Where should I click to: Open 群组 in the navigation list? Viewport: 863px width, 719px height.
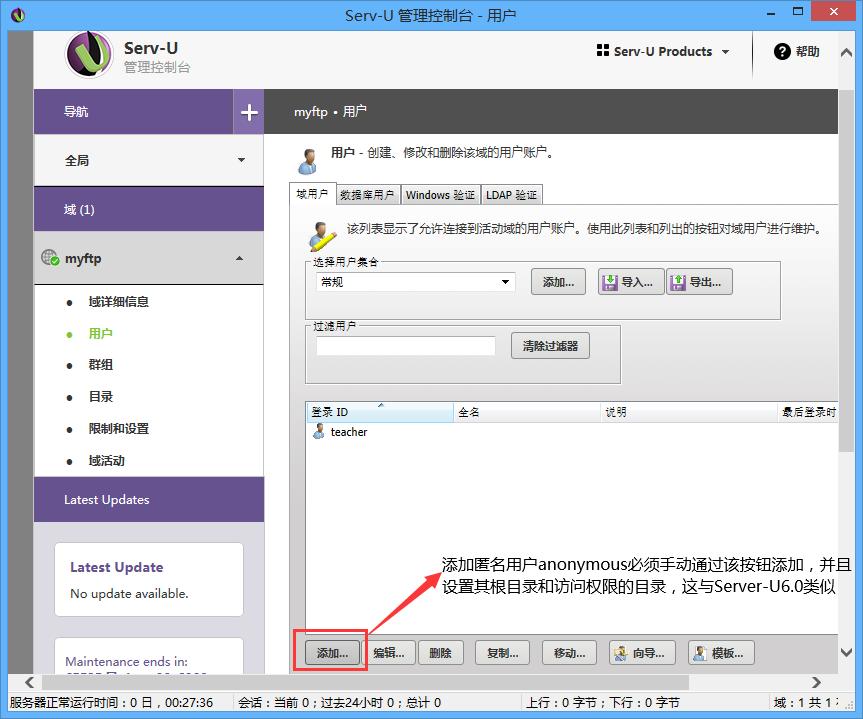pyautogui.click(x=100, y=364)
